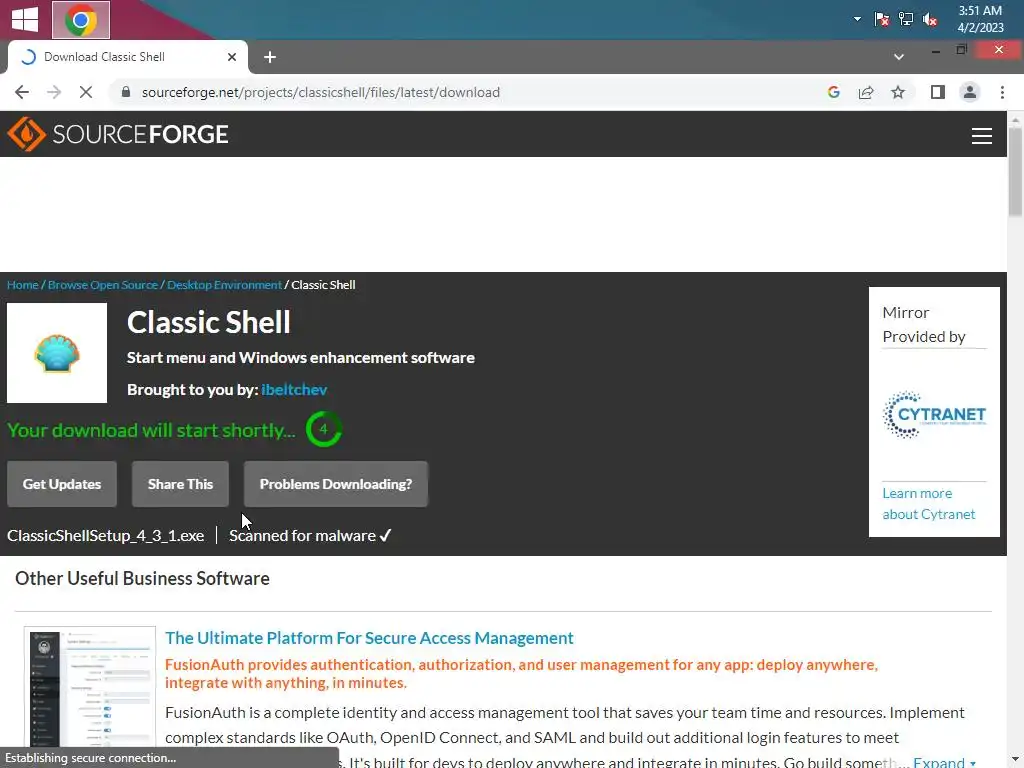Image resolution: width=1024 pixels, height=768 pixels.
Task: Stop loading the page
Action: 86,92
